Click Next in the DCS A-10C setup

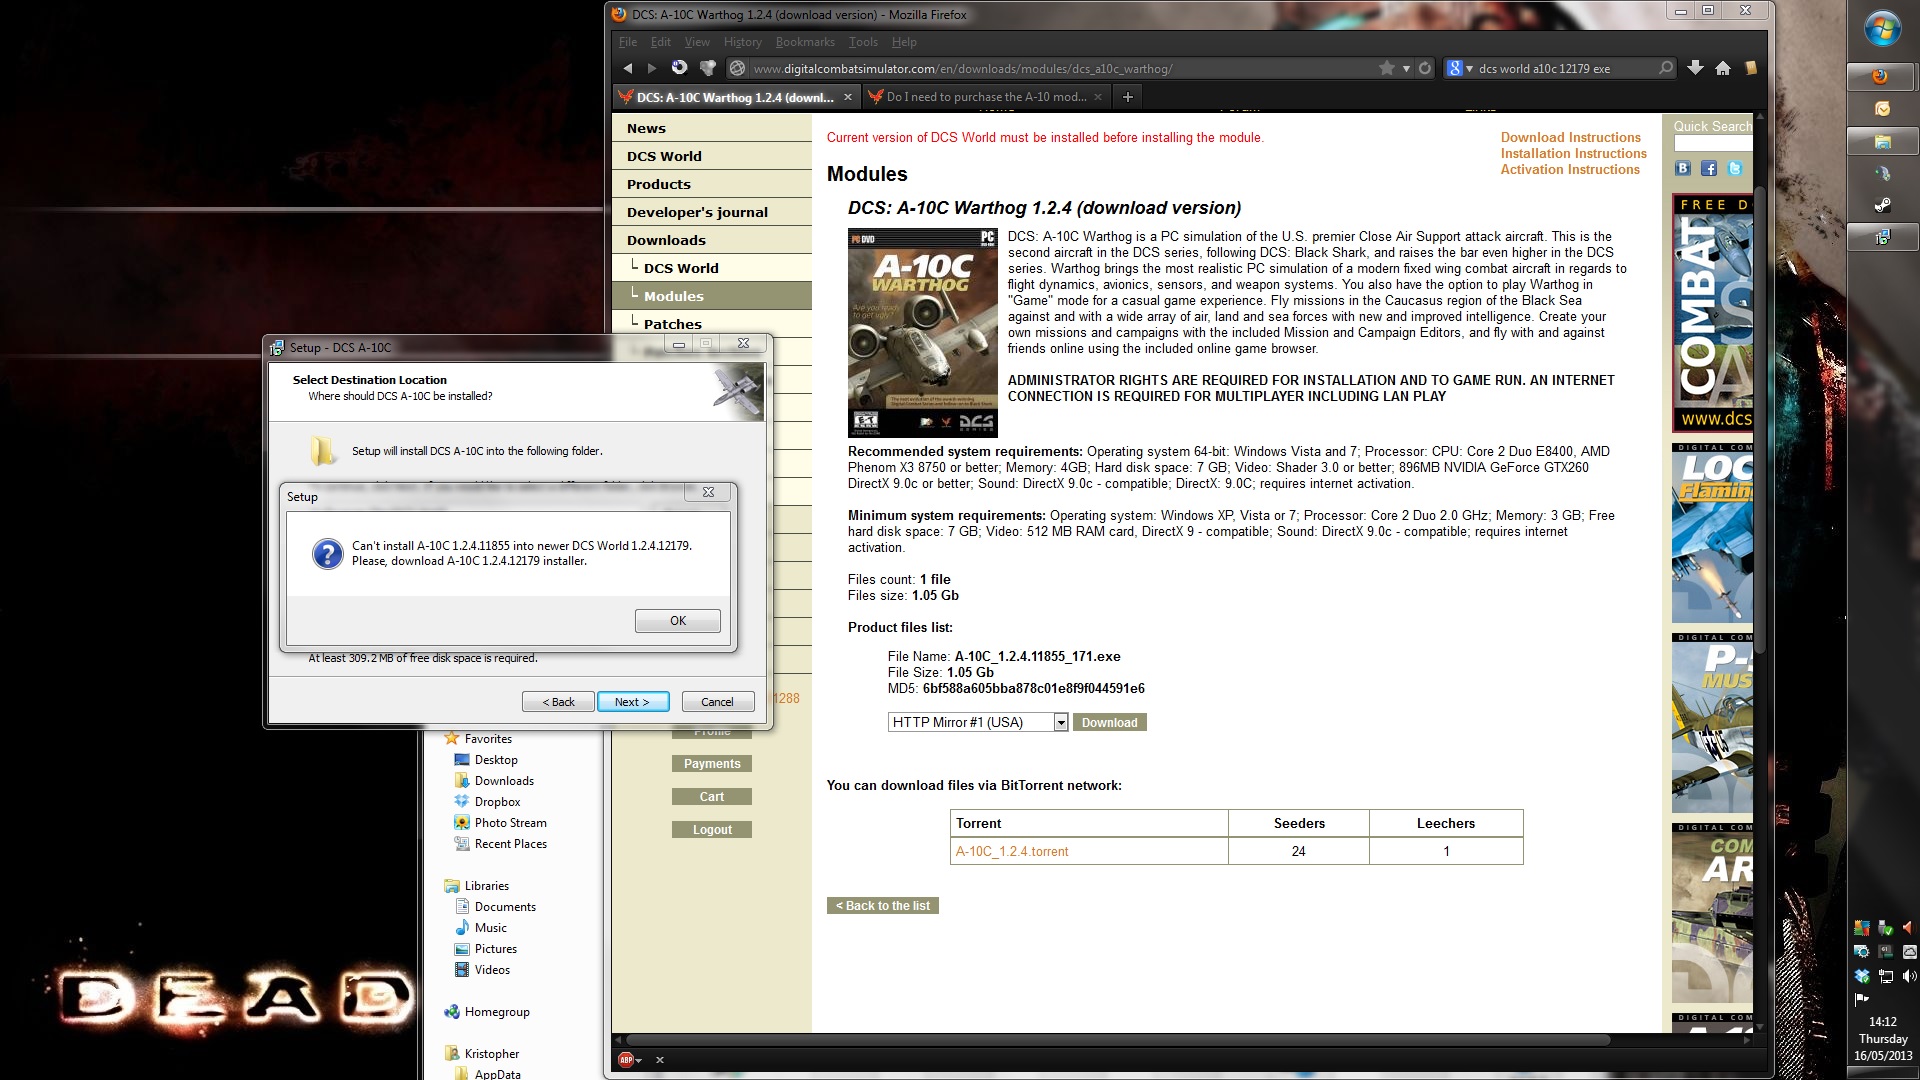pyautogui.click(x=632, y=702)
